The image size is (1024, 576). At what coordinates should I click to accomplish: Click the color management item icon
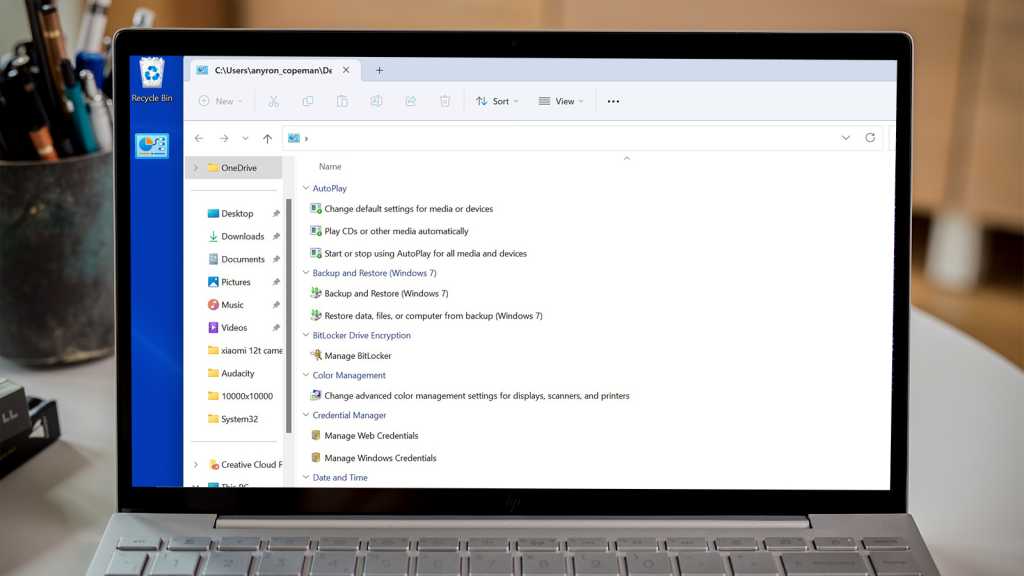316,395
